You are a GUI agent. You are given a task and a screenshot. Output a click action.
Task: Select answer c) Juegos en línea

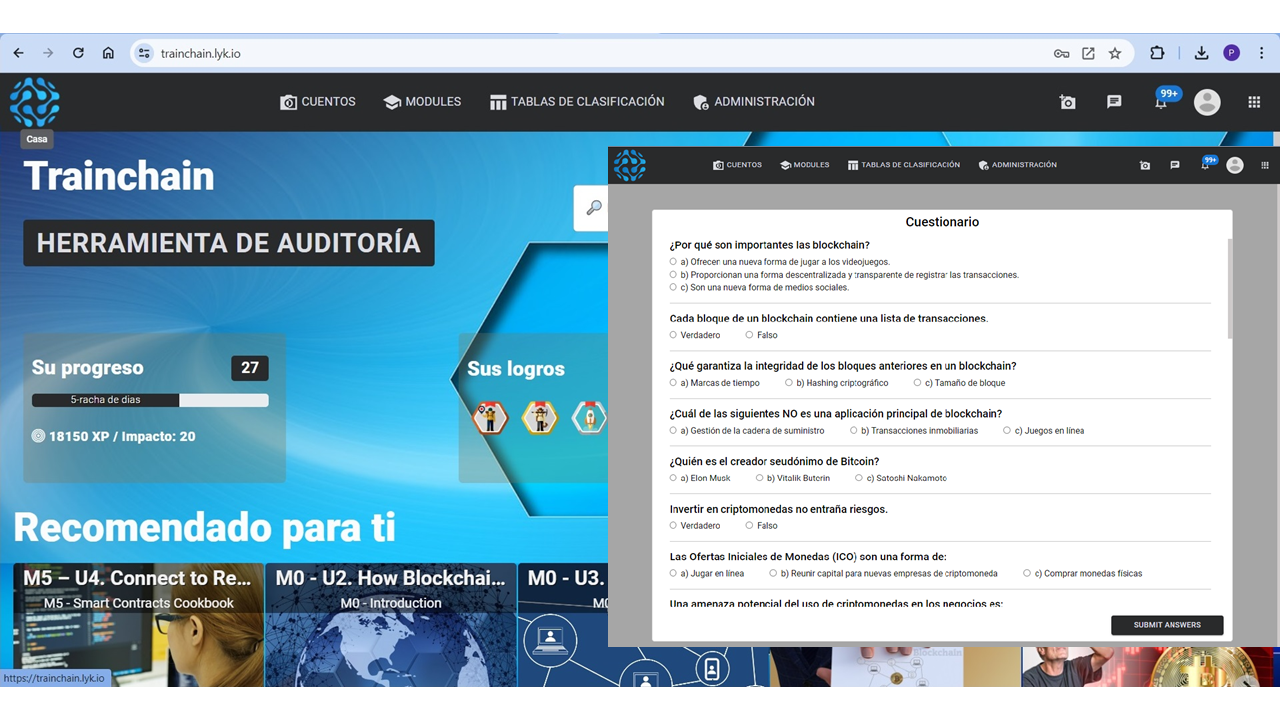pyautogui.click(x=1007, y=431)
